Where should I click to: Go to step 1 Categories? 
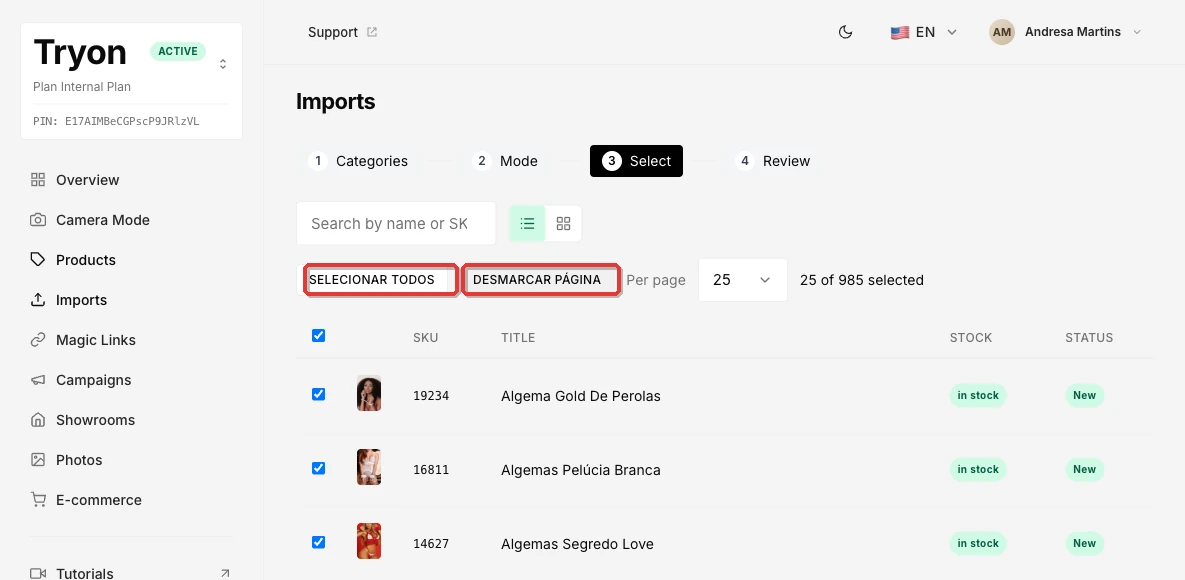[x=358, y=161]
